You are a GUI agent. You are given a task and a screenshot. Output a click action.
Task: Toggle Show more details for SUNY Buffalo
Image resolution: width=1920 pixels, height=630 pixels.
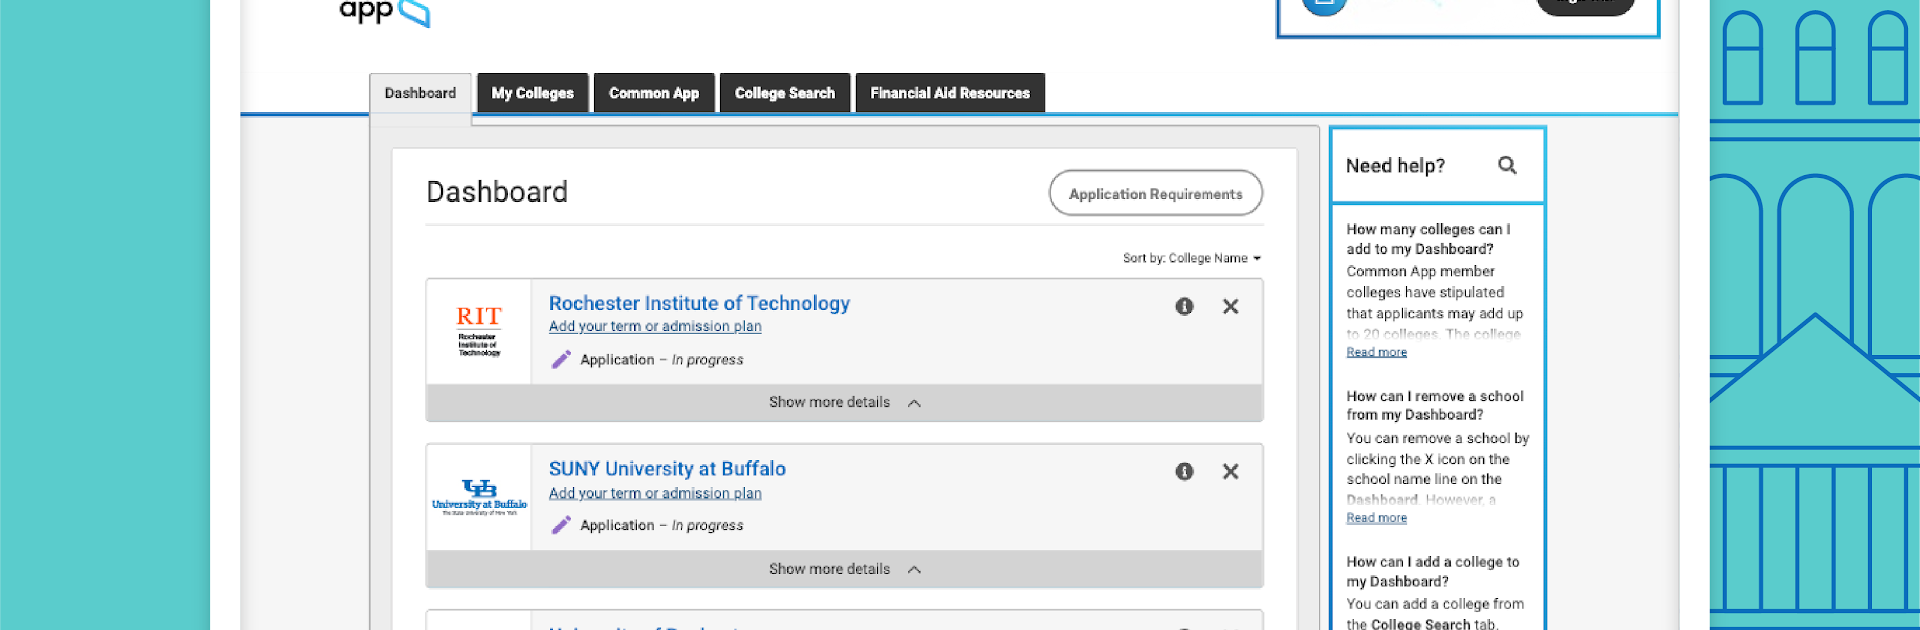(x=844, y=569)
